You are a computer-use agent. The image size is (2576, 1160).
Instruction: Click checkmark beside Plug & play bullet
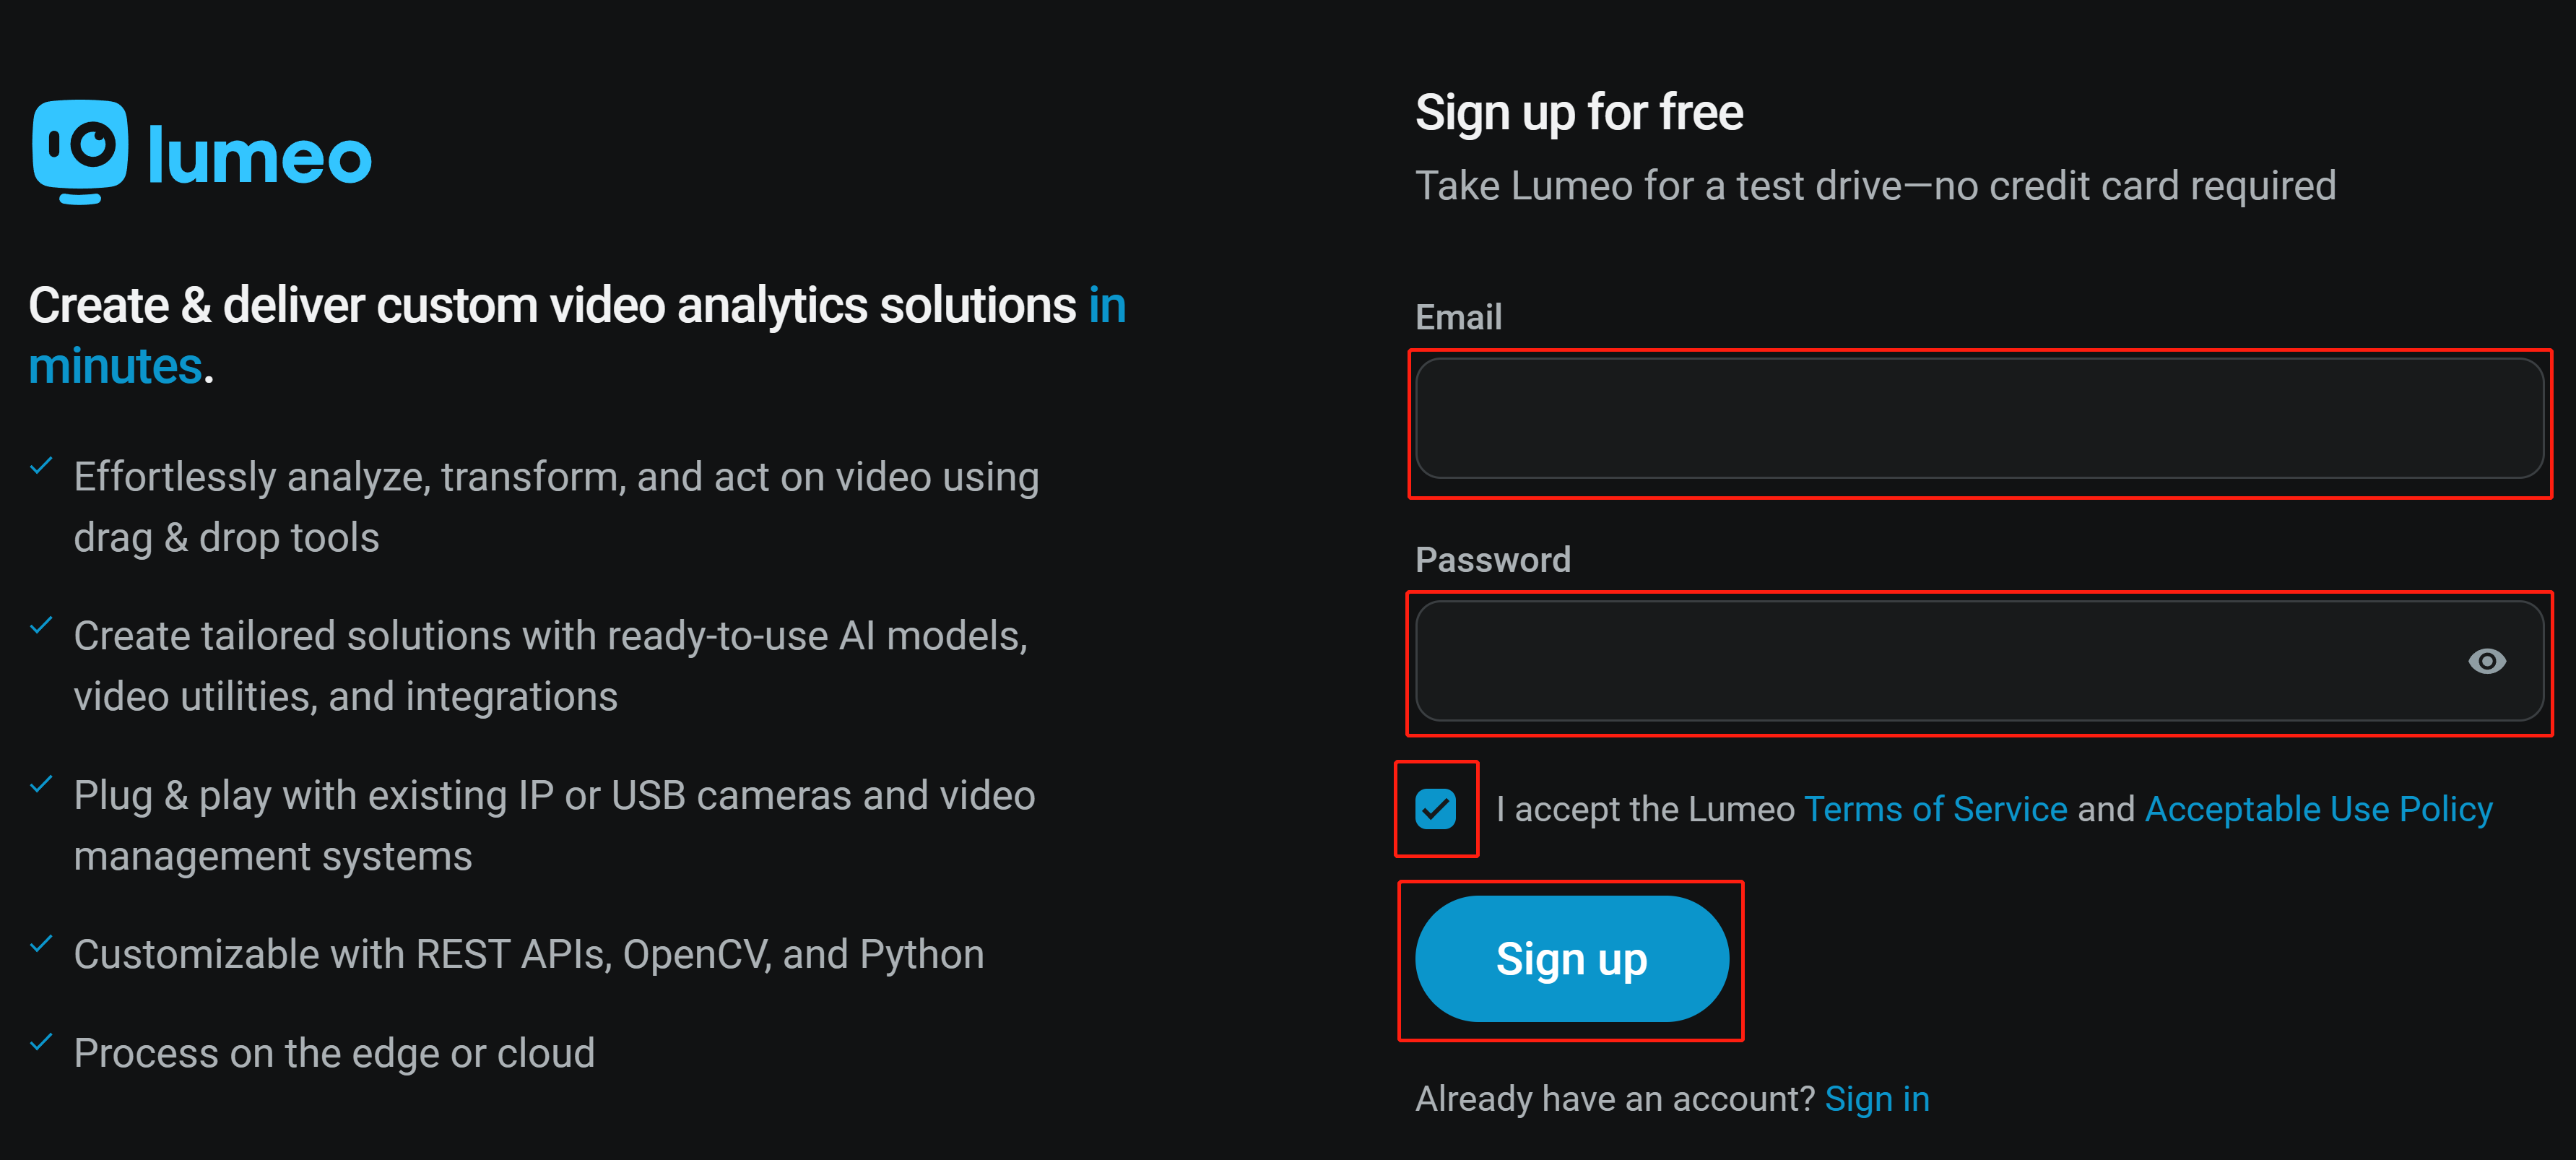pyautogui.click(x=41, y=784)
